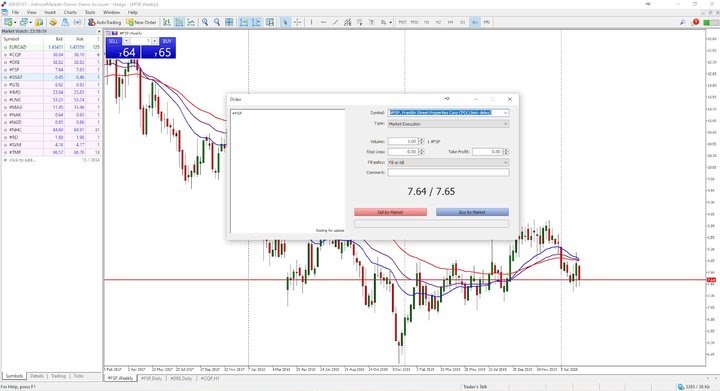Select the Crosshair tool

[x=297, y=22]
